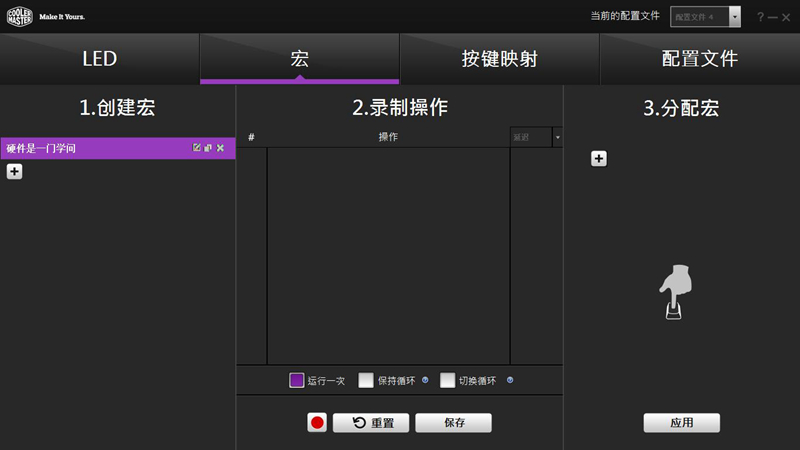Click the Cooler Master logo

click(x=19, y=16)
